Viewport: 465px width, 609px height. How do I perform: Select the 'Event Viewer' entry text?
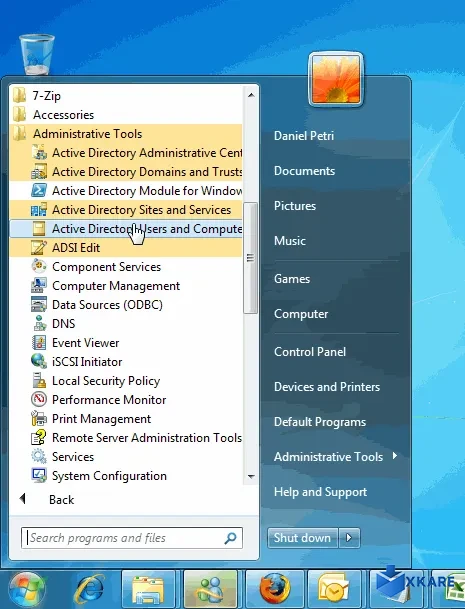tap(86, 343)
